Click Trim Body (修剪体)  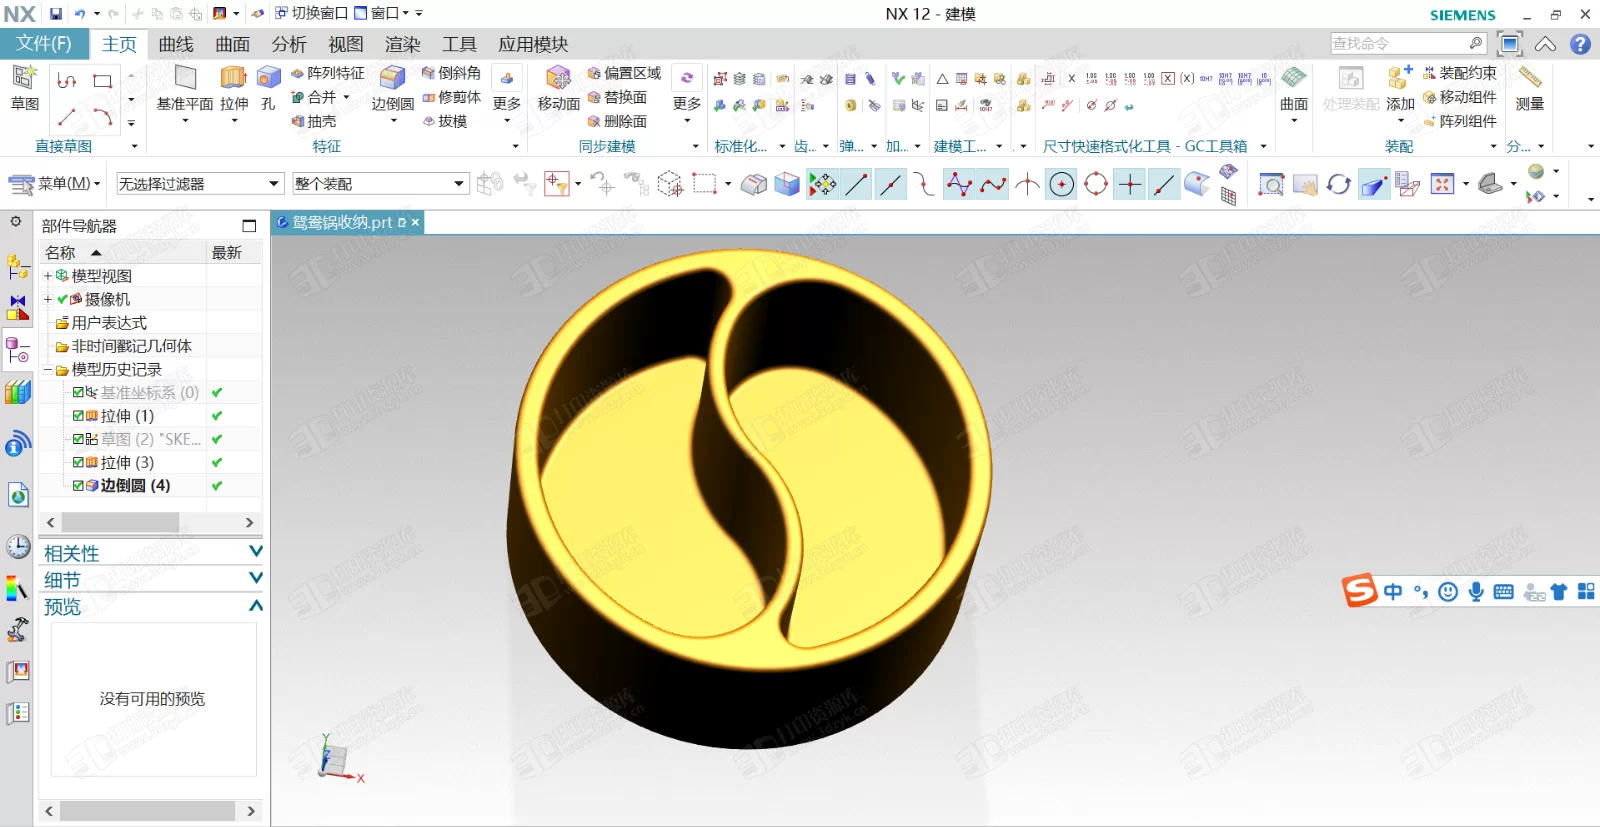coord(451,97)
